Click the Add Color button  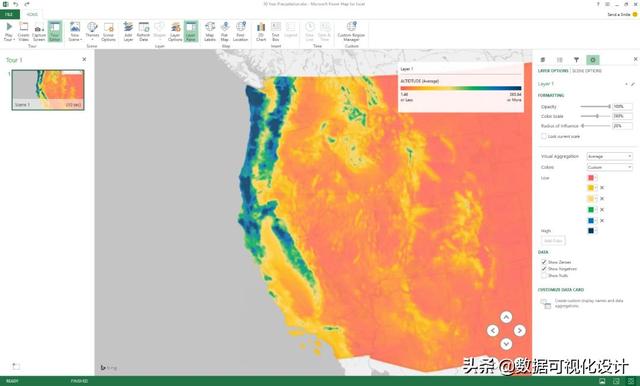pos(553,241)
